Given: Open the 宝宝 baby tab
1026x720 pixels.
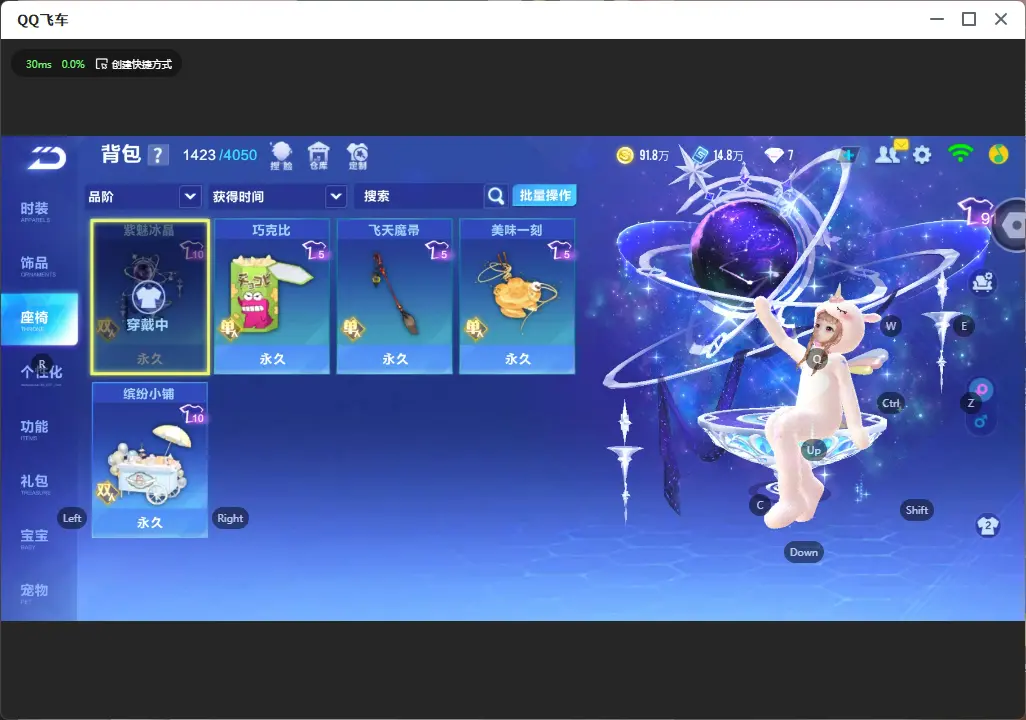Looking at the screenshot, I should [x=35, y=537].
